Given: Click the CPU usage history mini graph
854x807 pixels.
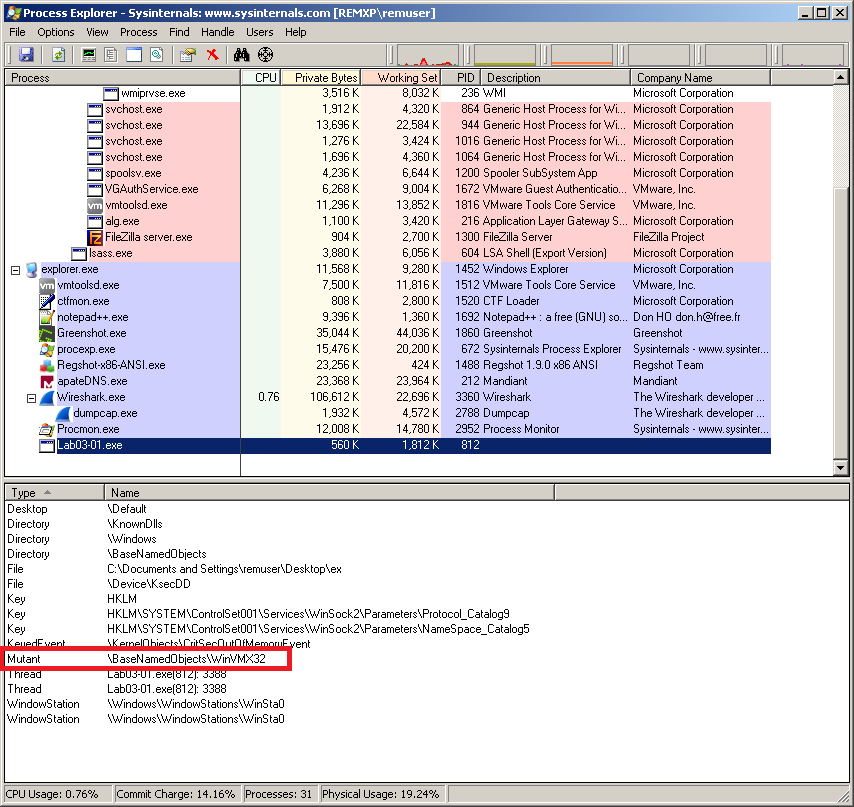Looking at the screenshot, I should pos(427,55).
